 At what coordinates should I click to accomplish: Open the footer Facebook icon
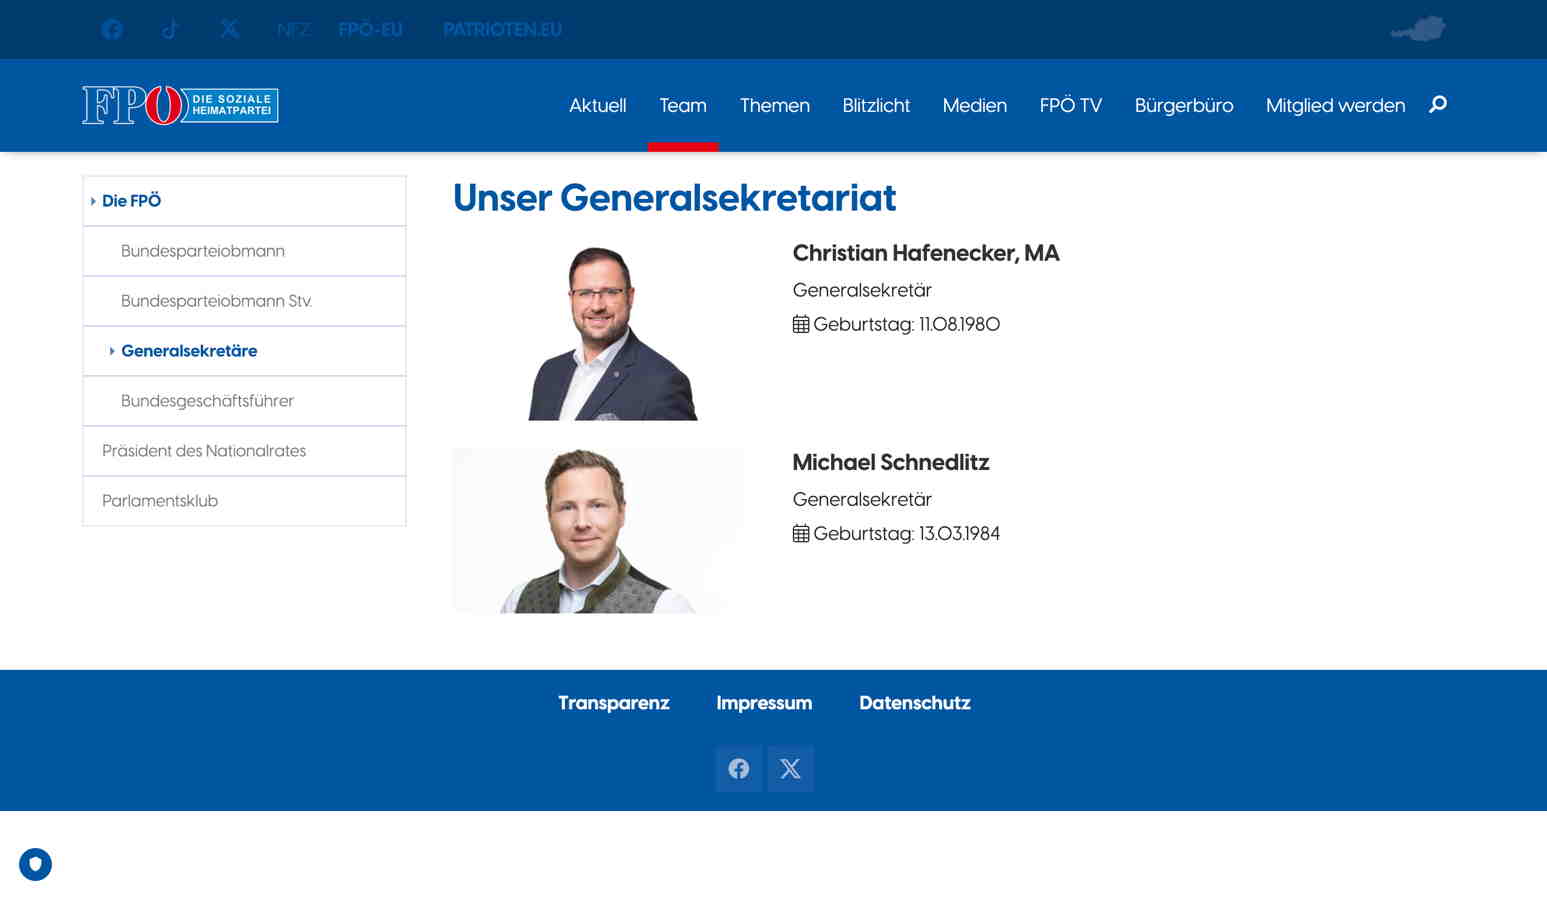[x=738, y=768]
